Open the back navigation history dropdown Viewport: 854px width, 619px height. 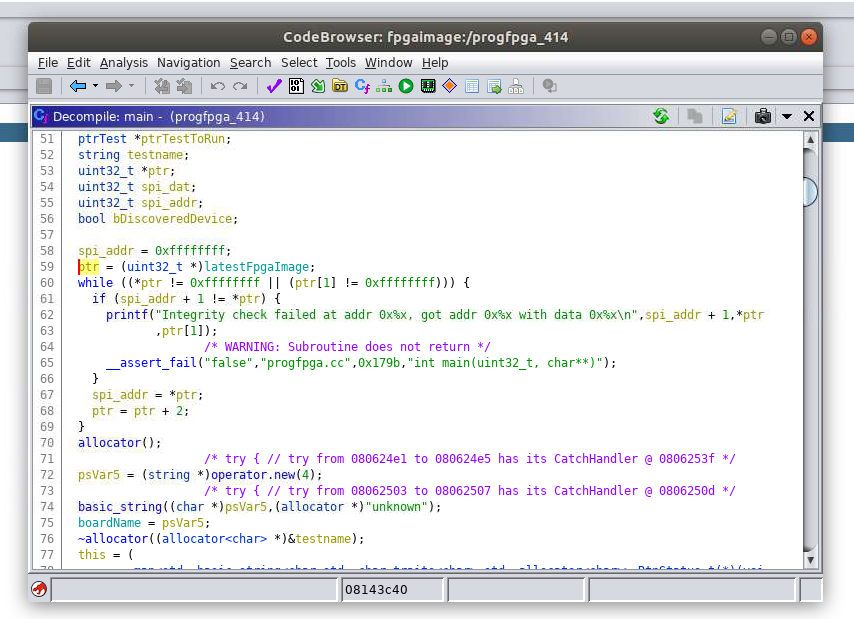[x=94, y=86]
